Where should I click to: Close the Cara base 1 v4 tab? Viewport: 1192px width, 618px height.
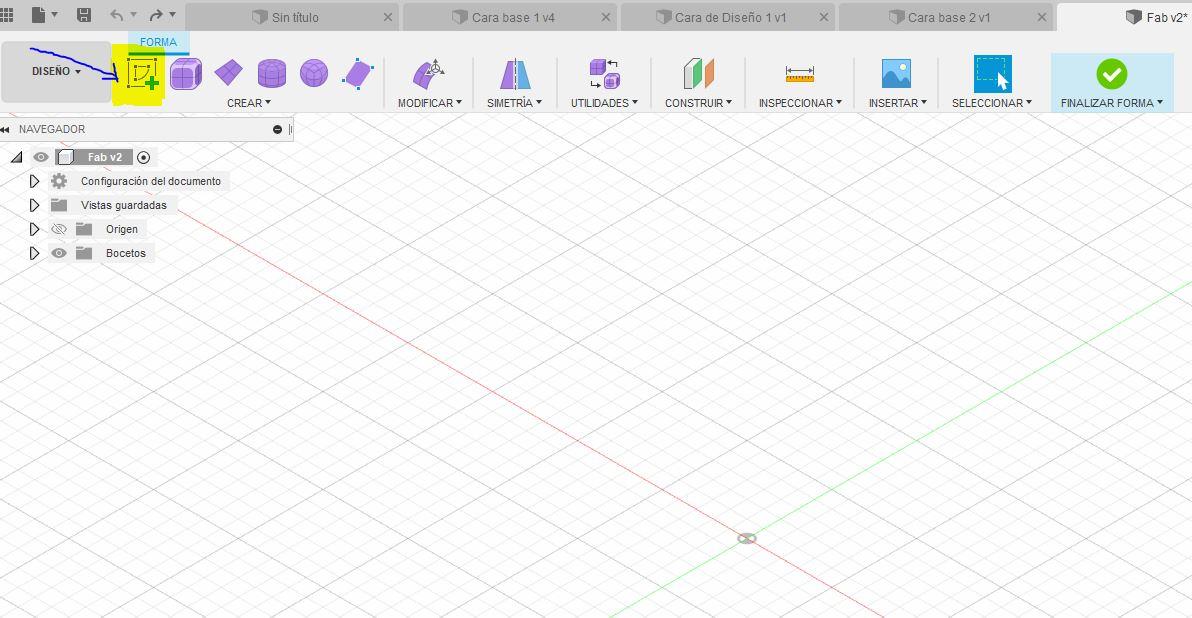pyautogui.click(x=606, y=17)
